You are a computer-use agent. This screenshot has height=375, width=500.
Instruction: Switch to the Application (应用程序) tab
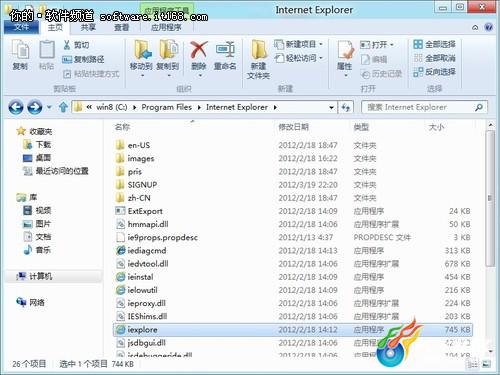pyautogui.click(x=166, y=27)
